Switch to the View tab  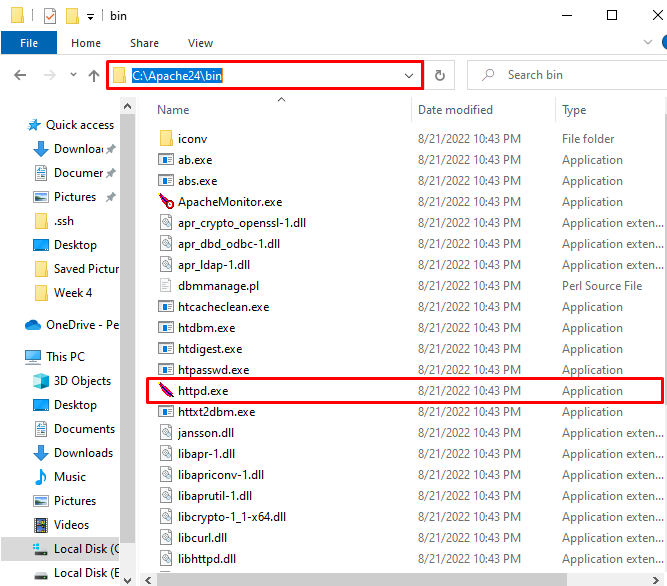(x=200, y=43)
